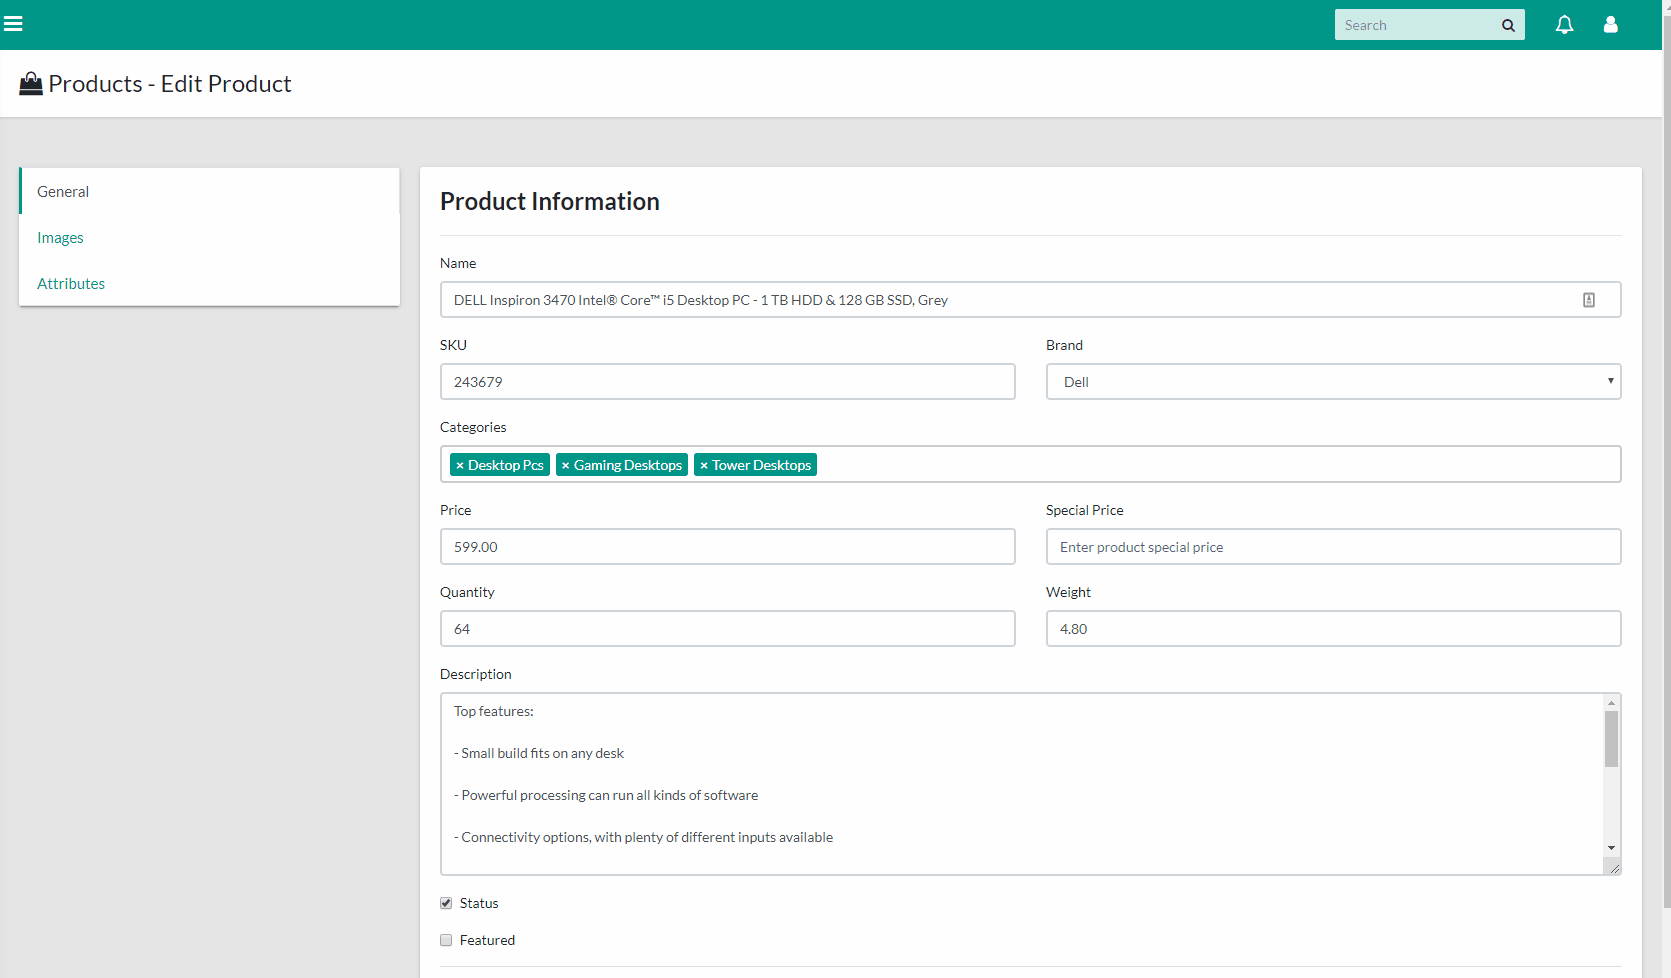Remove the Tower Desktops category tag

(703, 464)
